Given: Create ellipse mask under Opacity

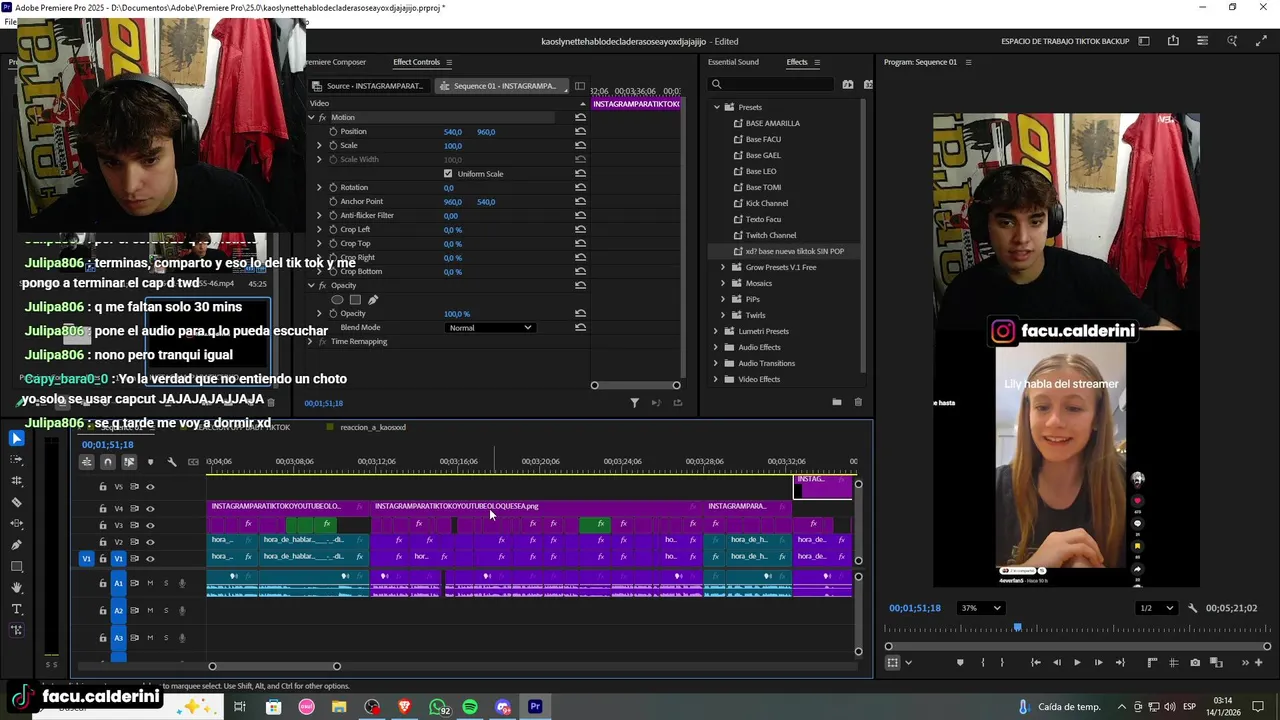Looking at the screenshot, I should (337, 300).
